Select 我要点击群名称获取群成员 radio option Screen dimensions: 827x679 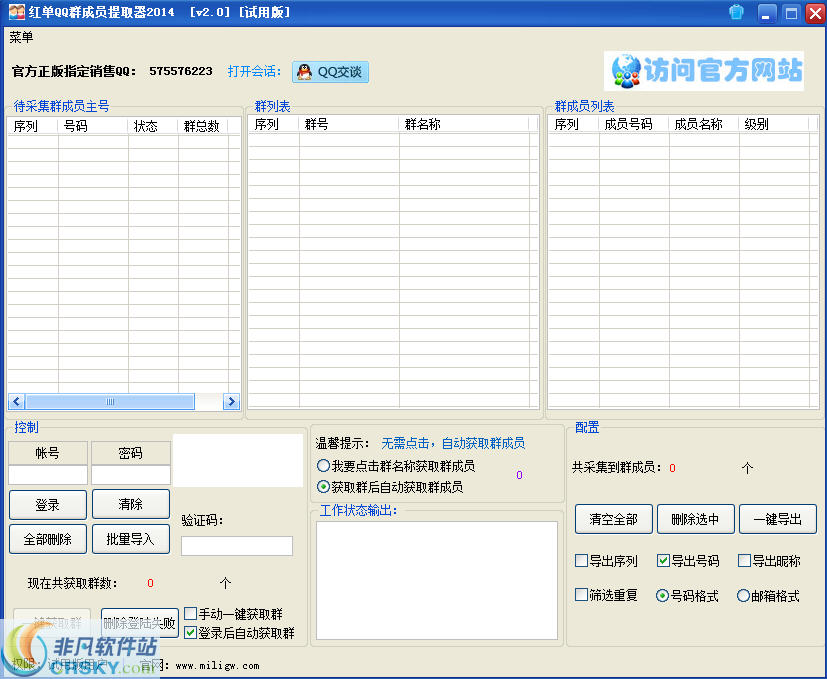(323, 466)
